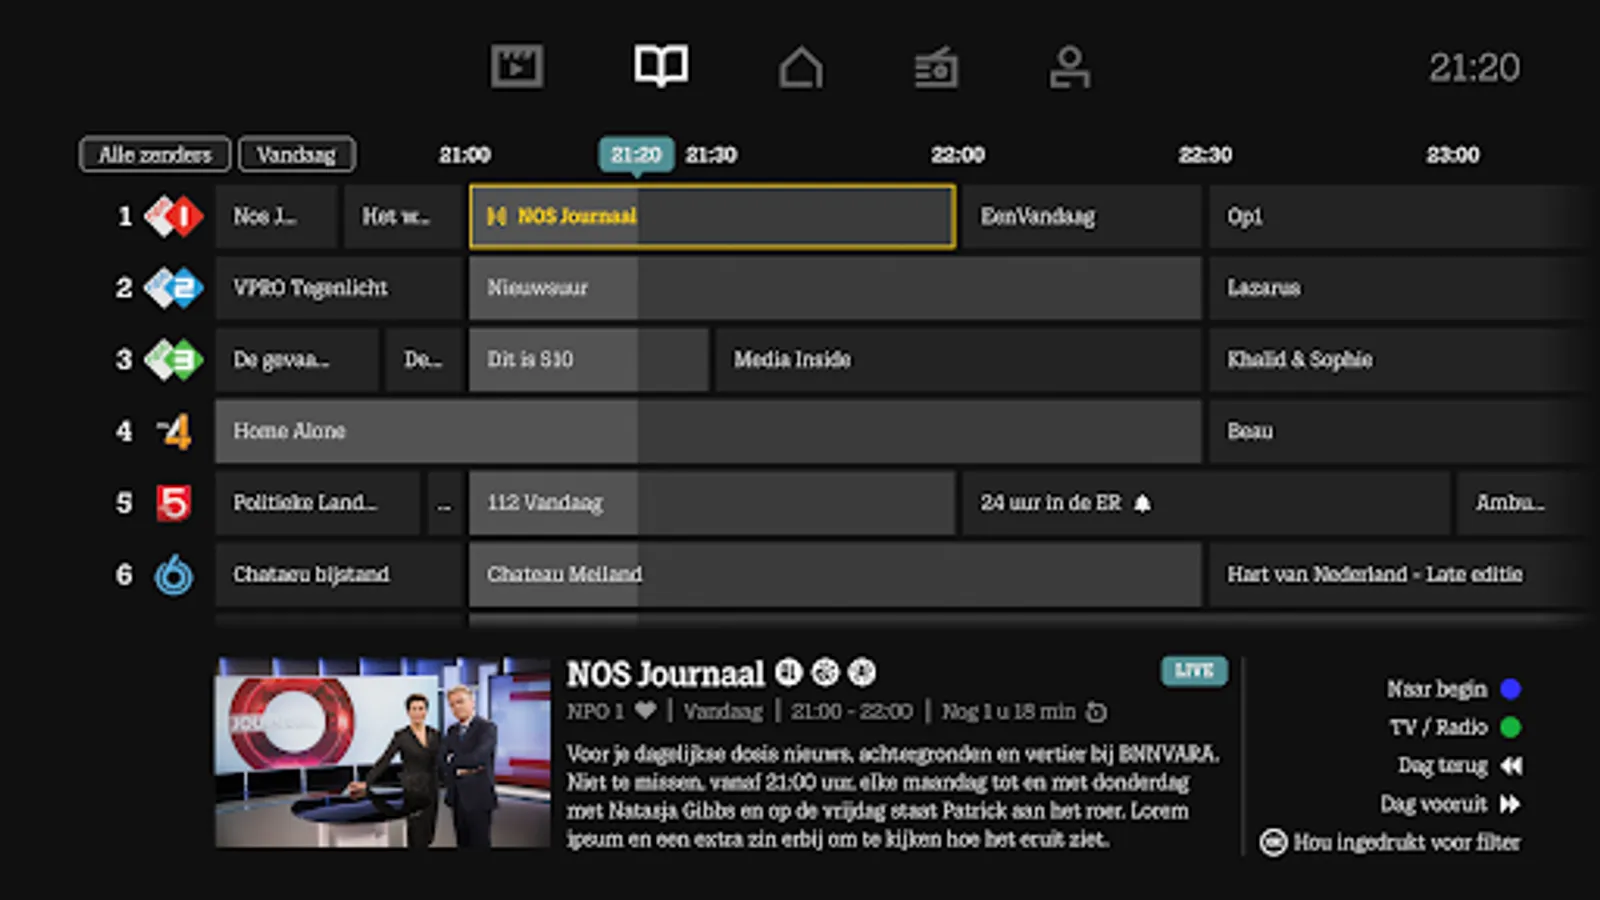This screenshot has width=1600, height=900.
Task: Click the replay icon after Nog 1 u 18 min
Action: [1097, 712]
